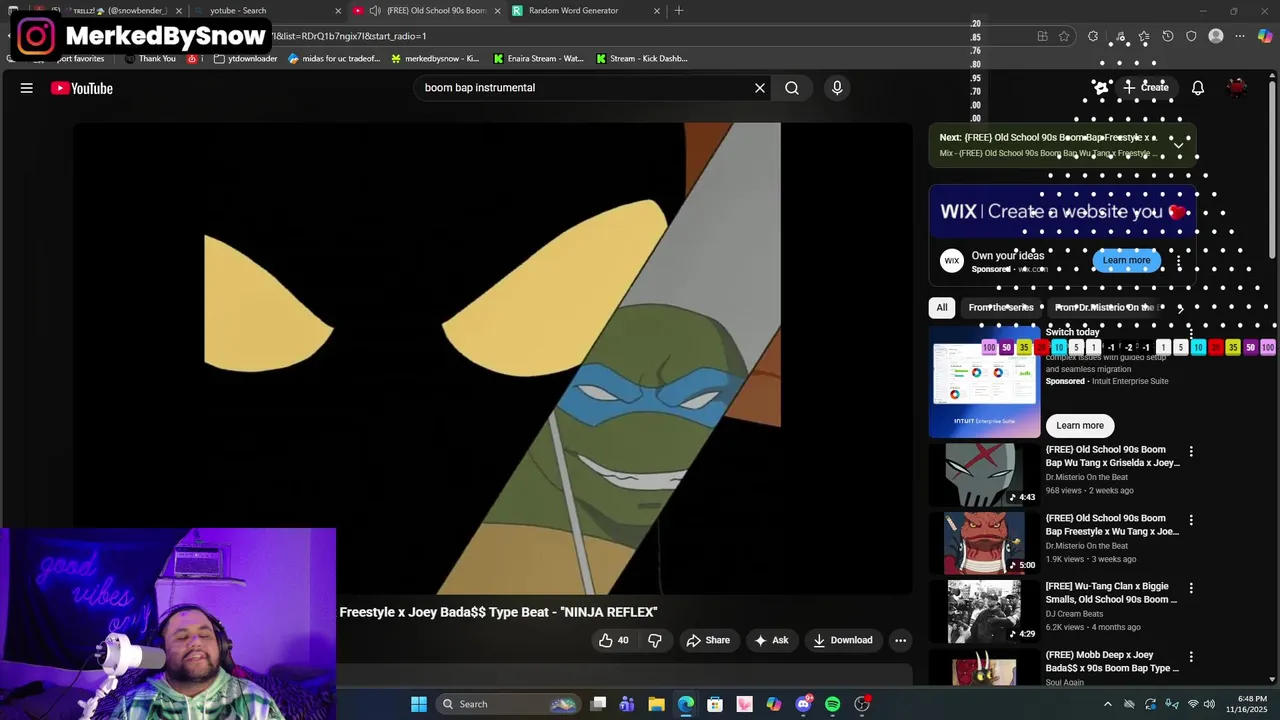Mute the playing tab's speaker icon

pos(374,11)
